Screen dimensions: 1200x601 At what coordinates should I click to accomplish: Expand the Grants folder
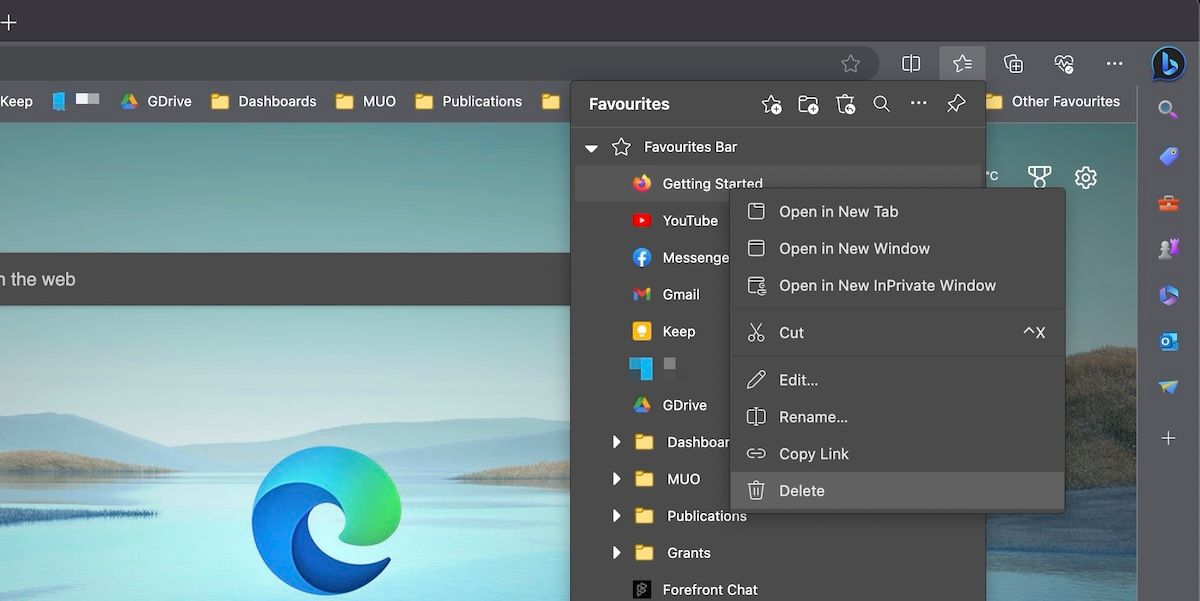(x=616, y=552)
